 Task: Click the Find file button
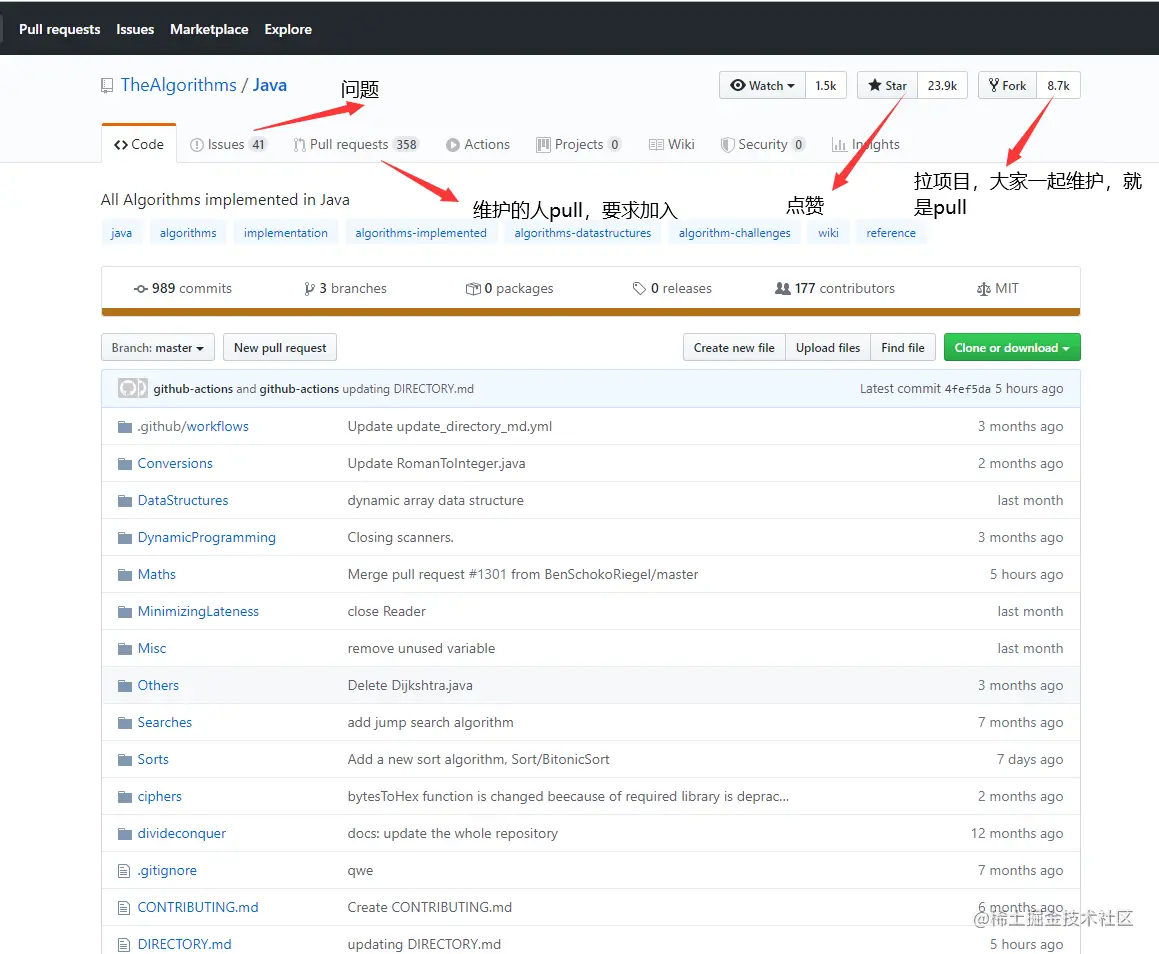tap(903, 347)
